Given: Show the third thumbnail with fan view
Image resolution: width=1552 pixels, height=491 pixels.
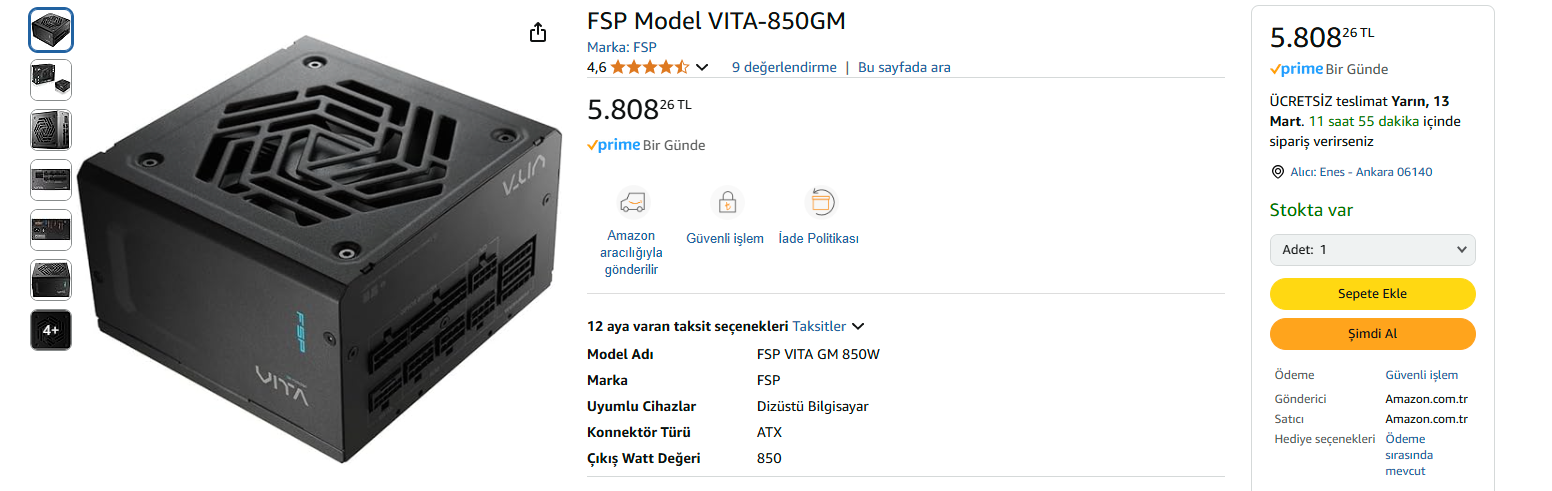Looking at the screenshot, I should tap(51, 130).
